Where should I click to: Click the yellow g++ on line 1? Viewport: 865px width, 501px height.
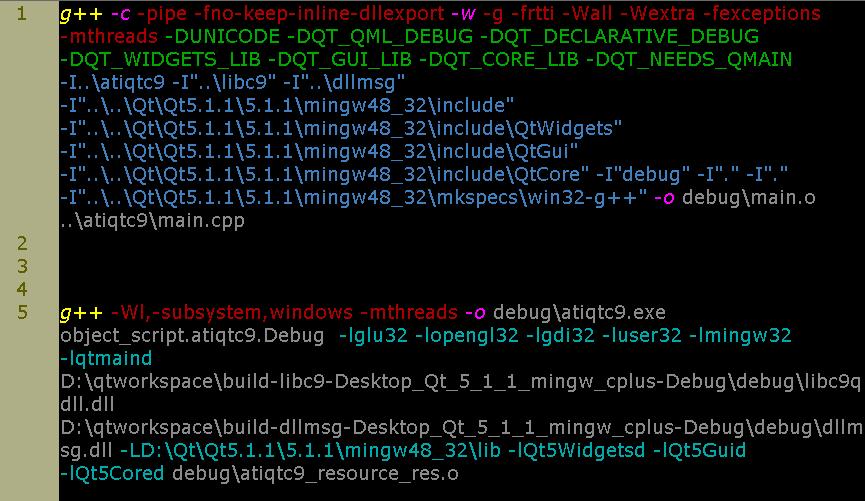[81, 14]
